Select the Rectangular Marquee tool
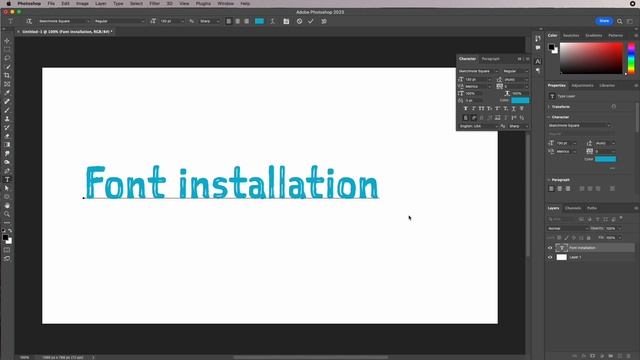 click(x=7, y=49)
